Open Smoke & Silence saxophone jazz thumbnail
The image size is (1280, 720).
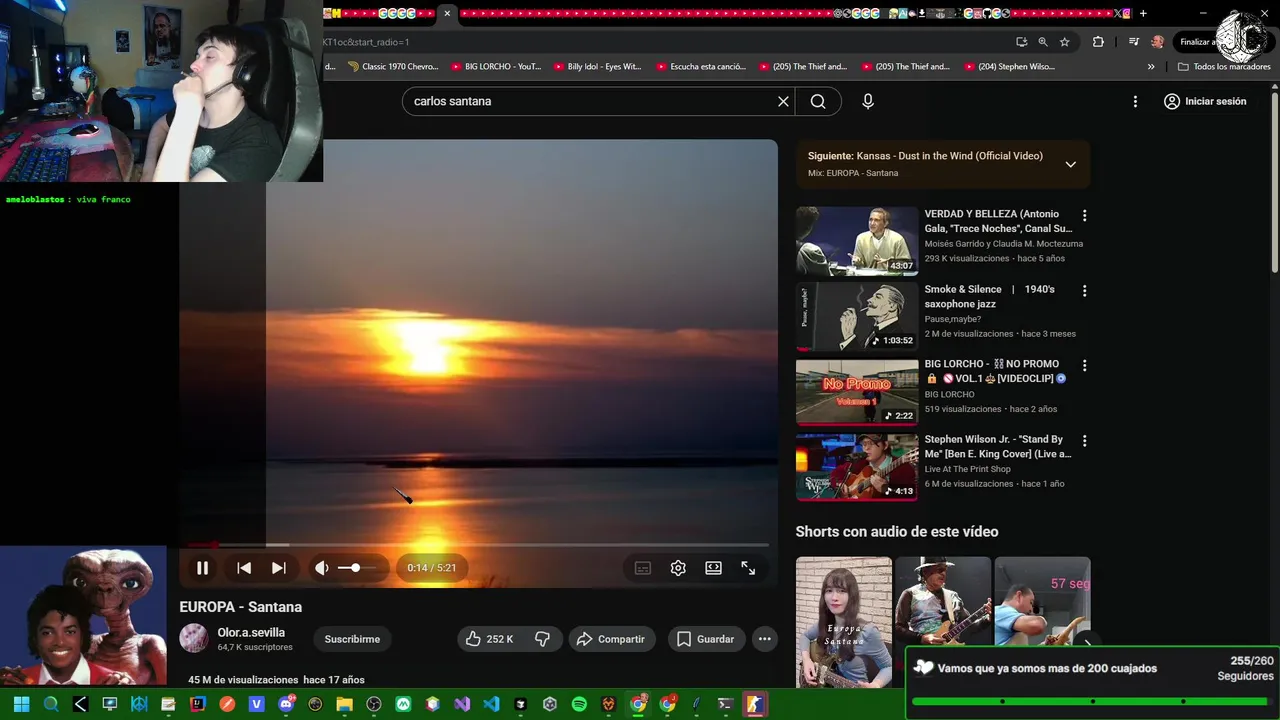857,316
